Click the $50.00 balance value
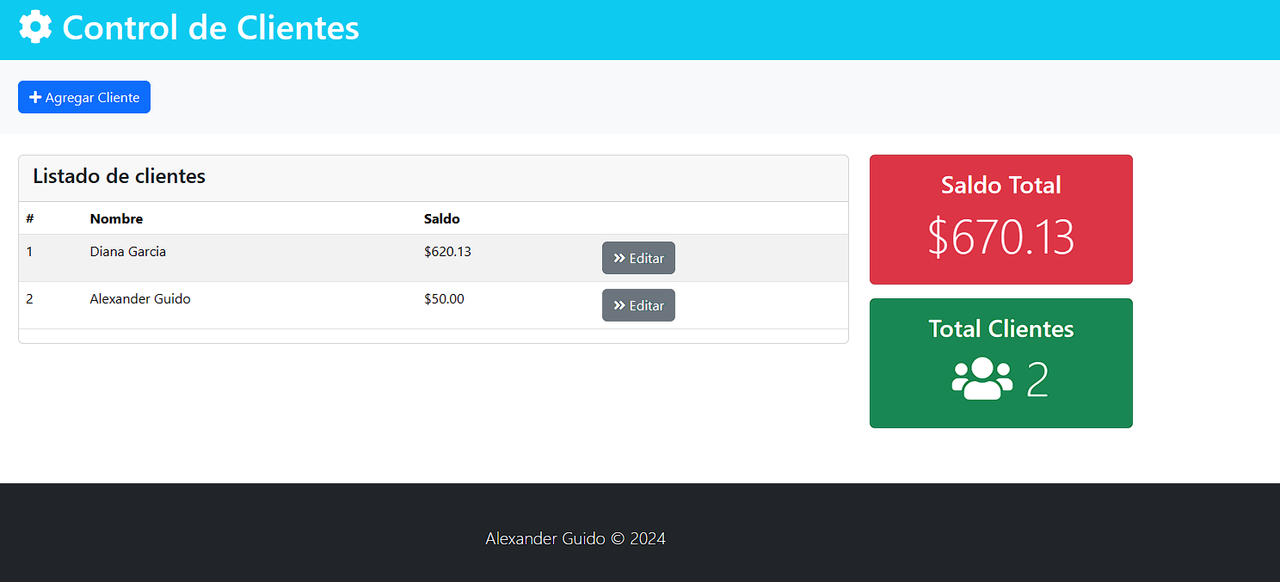1280x582 pixels. [444, 299]
